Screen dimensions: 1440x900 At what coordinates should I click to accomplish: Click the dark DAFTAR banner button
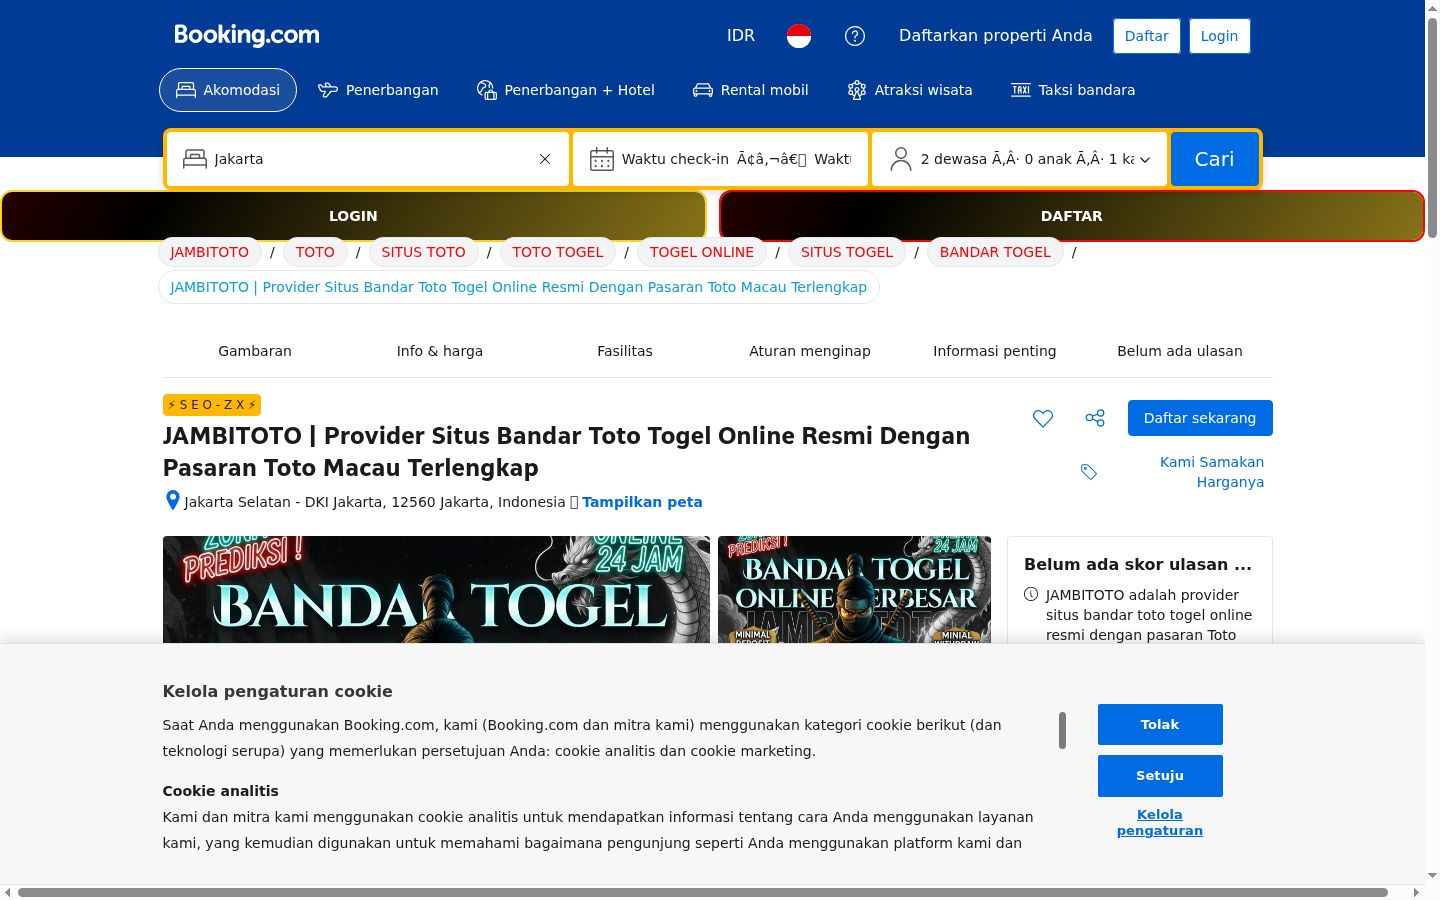(x=1072, y=216)
